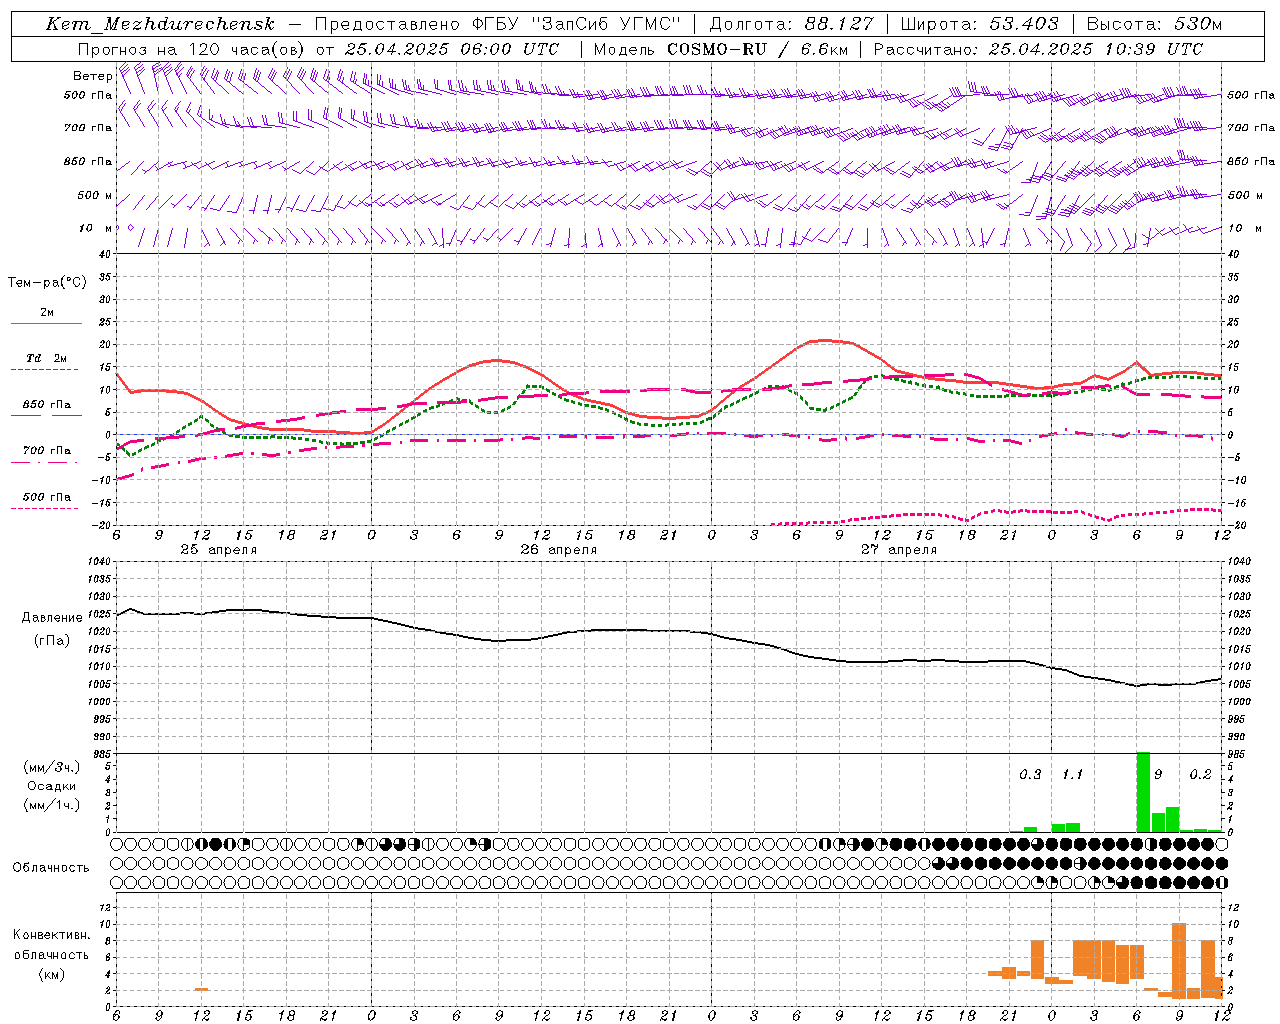This screenshot has width=1280, height=1024.
Task: Click the 'Облачность' cloud cover label
Action: pos(51,867)
